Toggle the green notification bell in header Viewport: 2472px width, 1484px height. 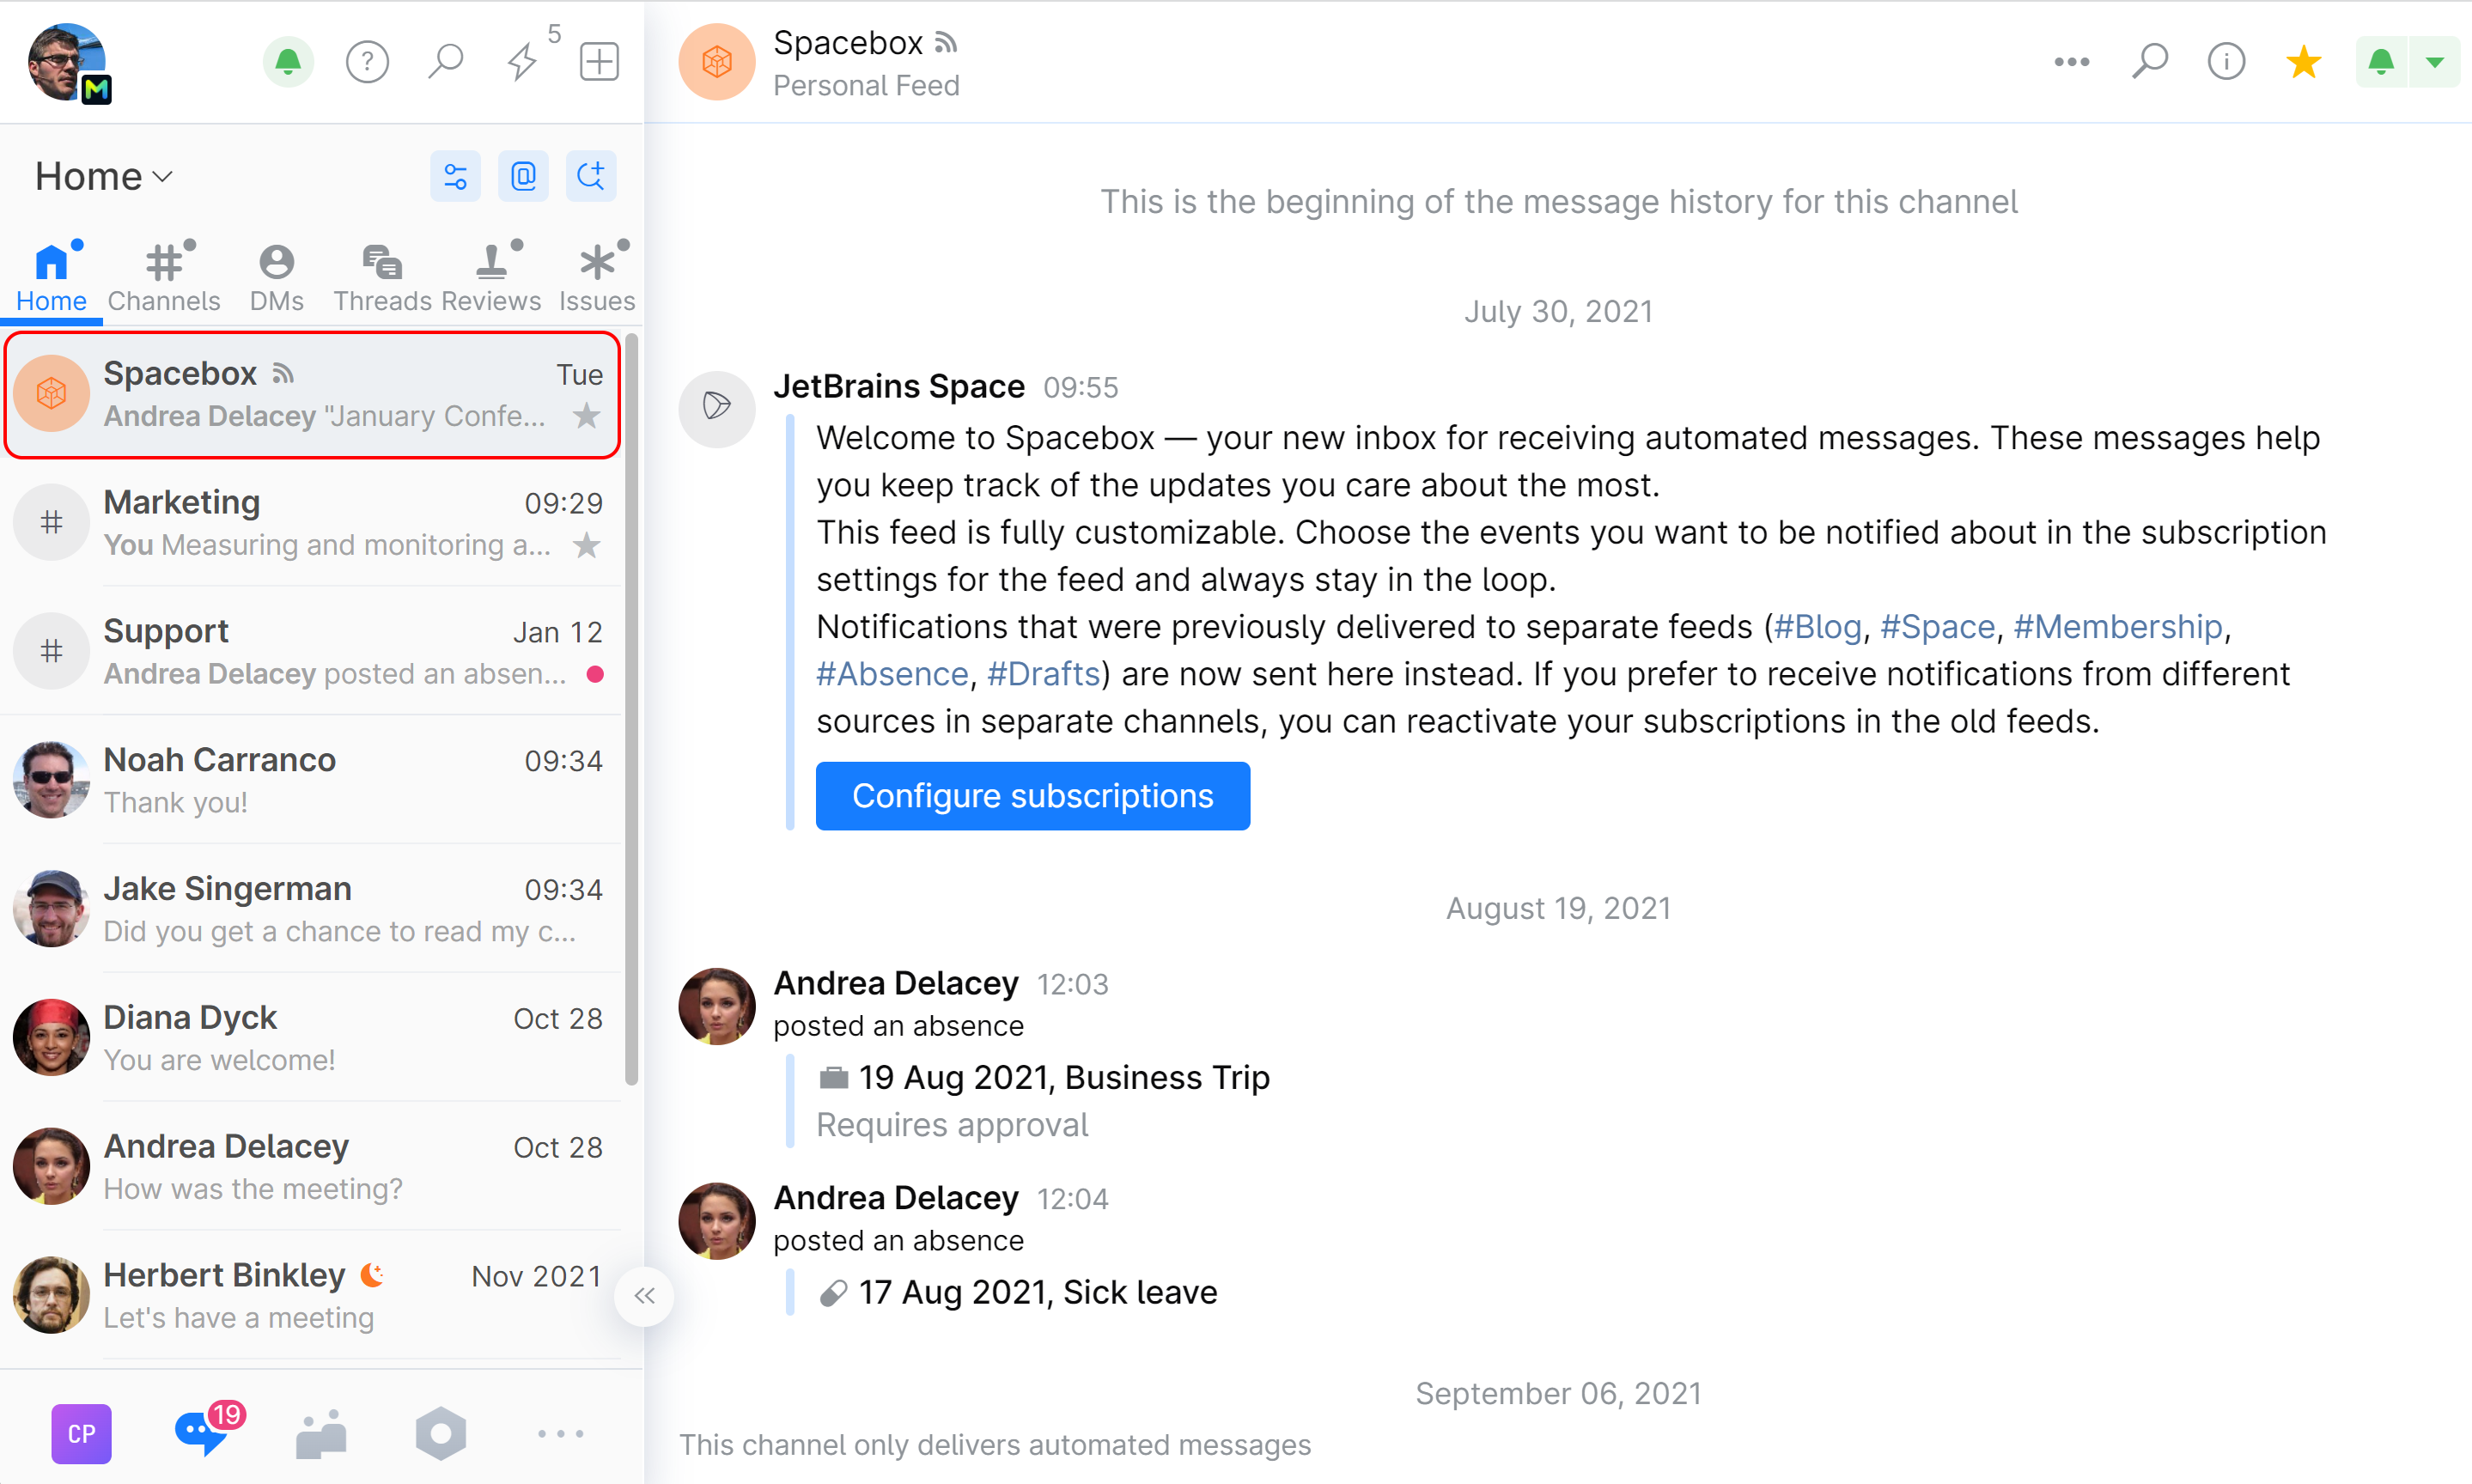click(x=2381, y=62)
